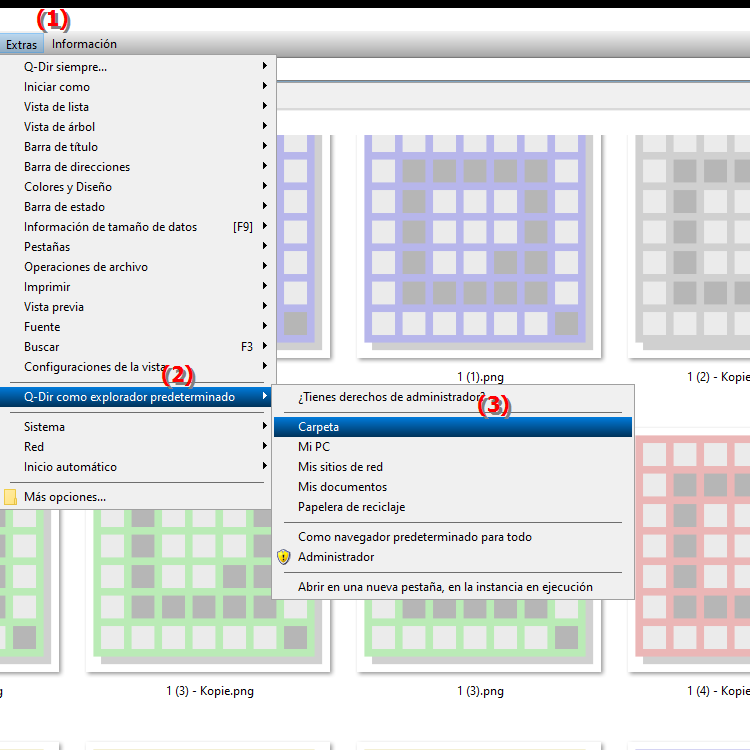750x750 pixels.
Task: Click file name 1 (4) - Kopie
Action: click(x=718, y=691)
